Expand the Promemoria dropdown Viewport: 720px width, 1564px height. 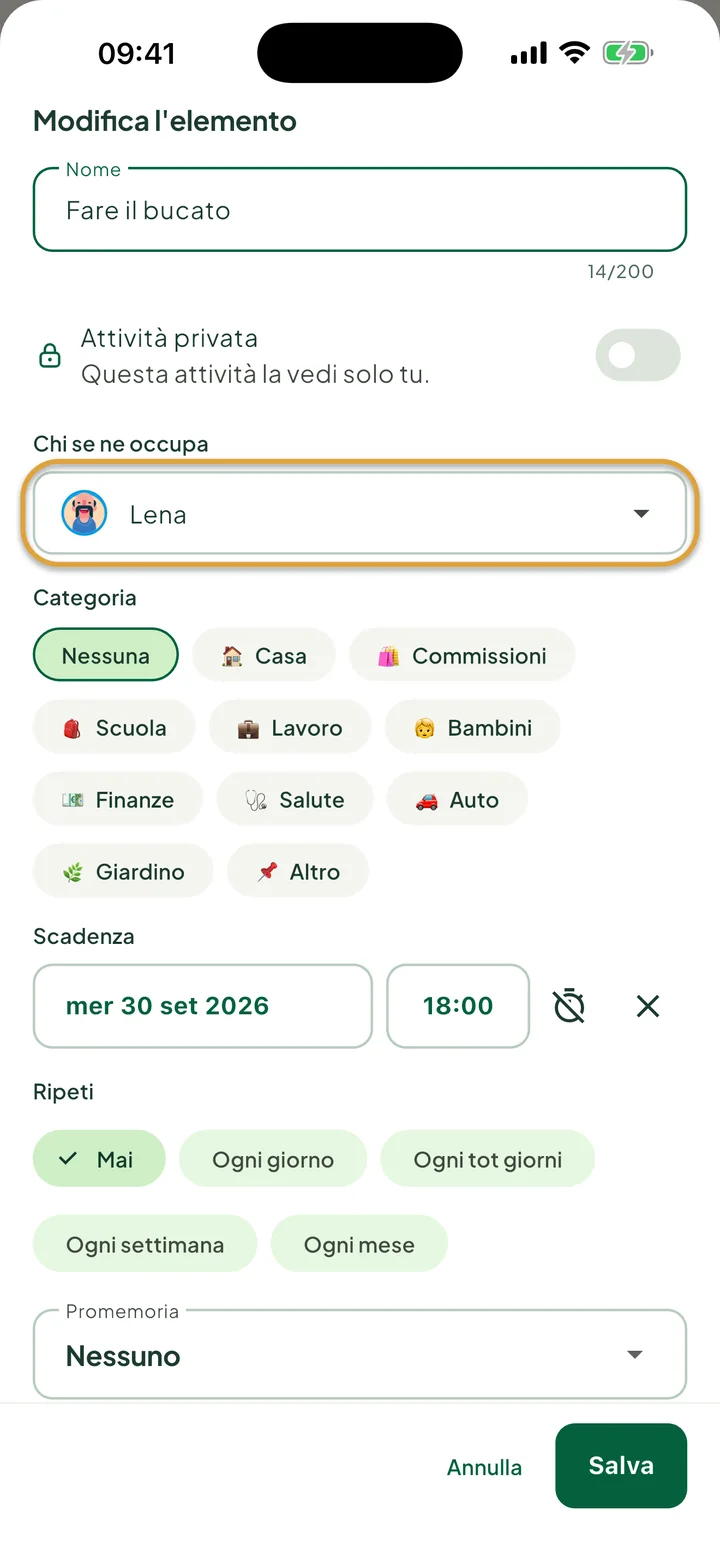click(x=360, y=1355)
